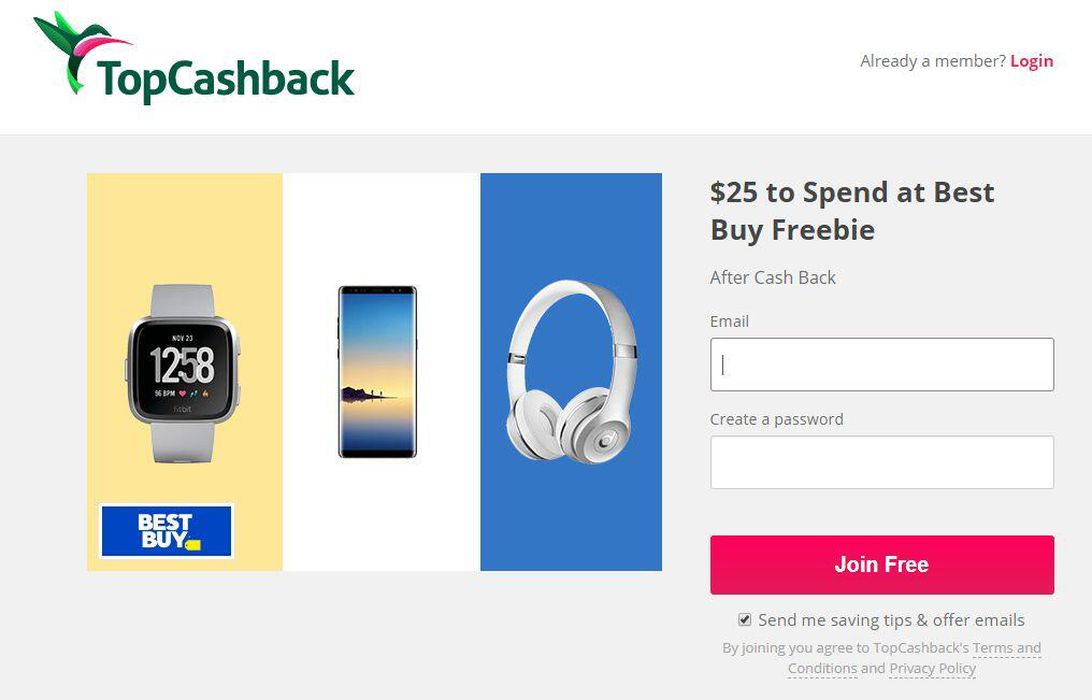Open the Login page
The height and width of the screenshot is (700, 1092).
pyautogui.click(x=1031, y=60)
